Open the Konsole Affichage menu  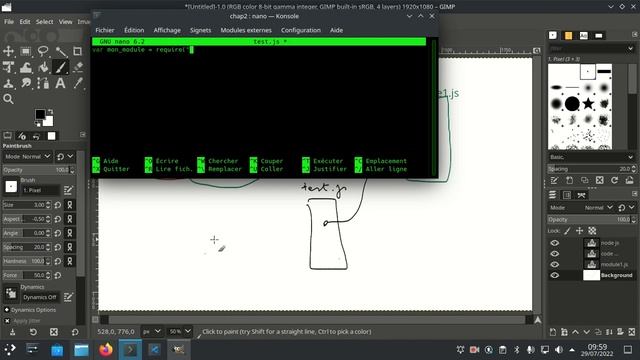tap(167, 30)
